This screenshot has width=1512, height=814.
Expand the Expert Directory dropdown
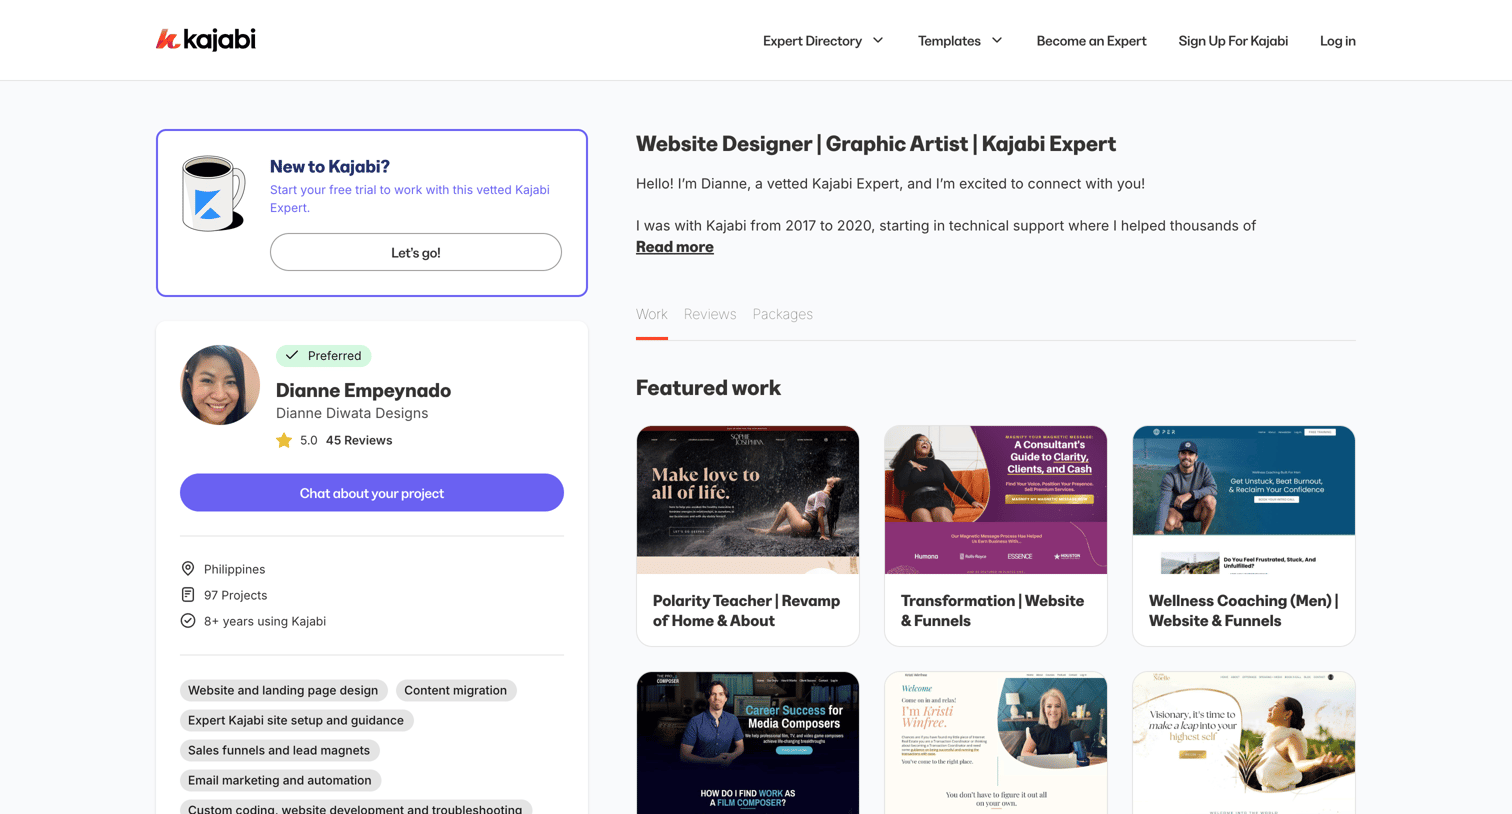click(x=823, y=41)
